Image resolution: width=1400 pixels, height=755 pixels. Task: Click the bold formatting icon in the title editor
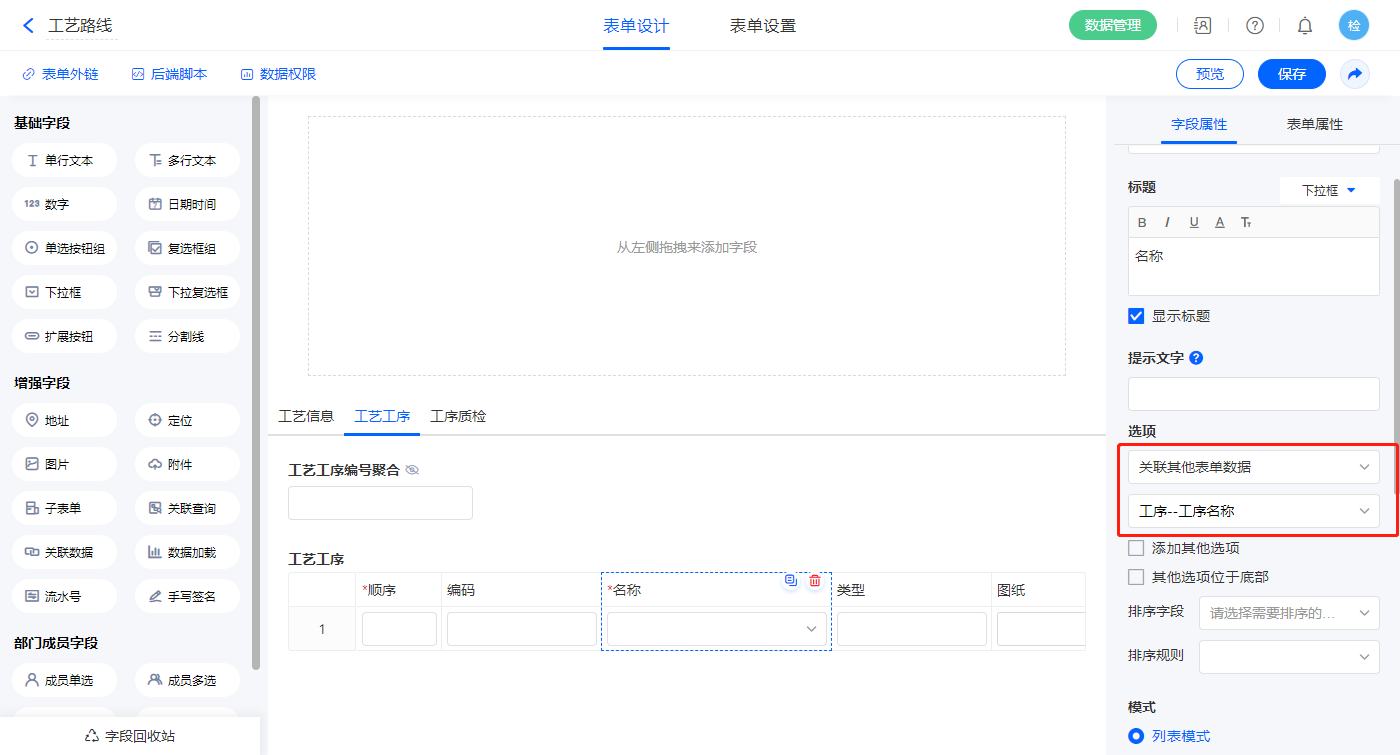click(1143, 222)
